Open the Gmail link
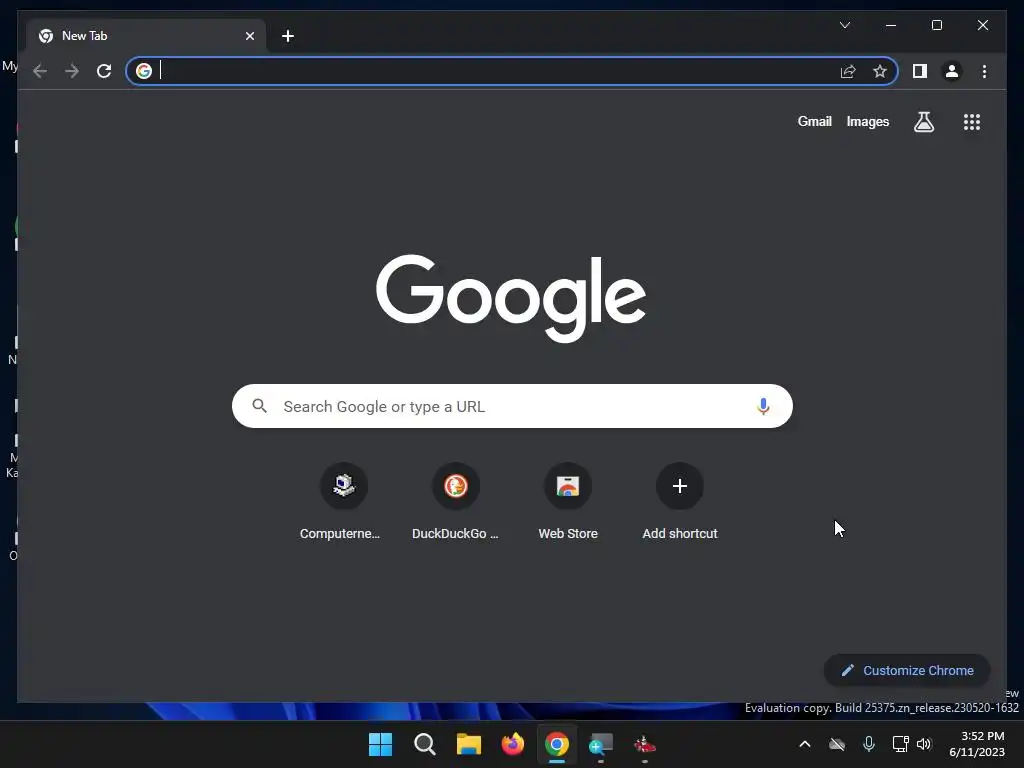Screen dimensions: 1024x768 click(x=814, y=121)
